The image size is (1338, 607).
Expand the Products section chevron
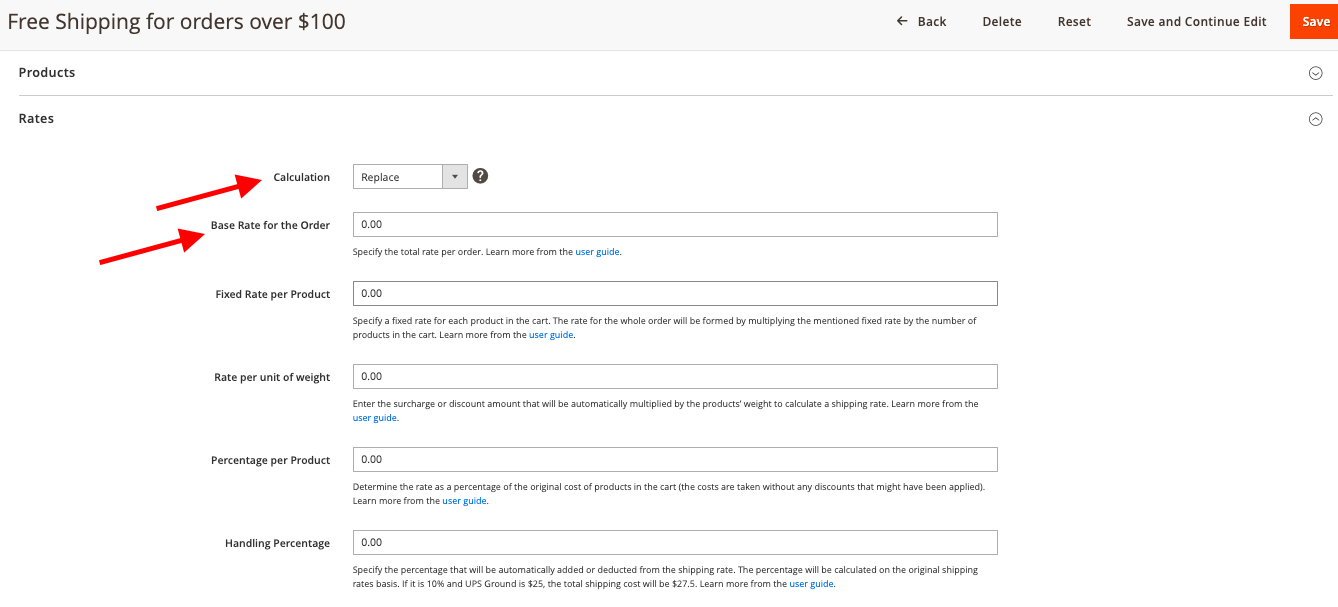coord(1315,73)
